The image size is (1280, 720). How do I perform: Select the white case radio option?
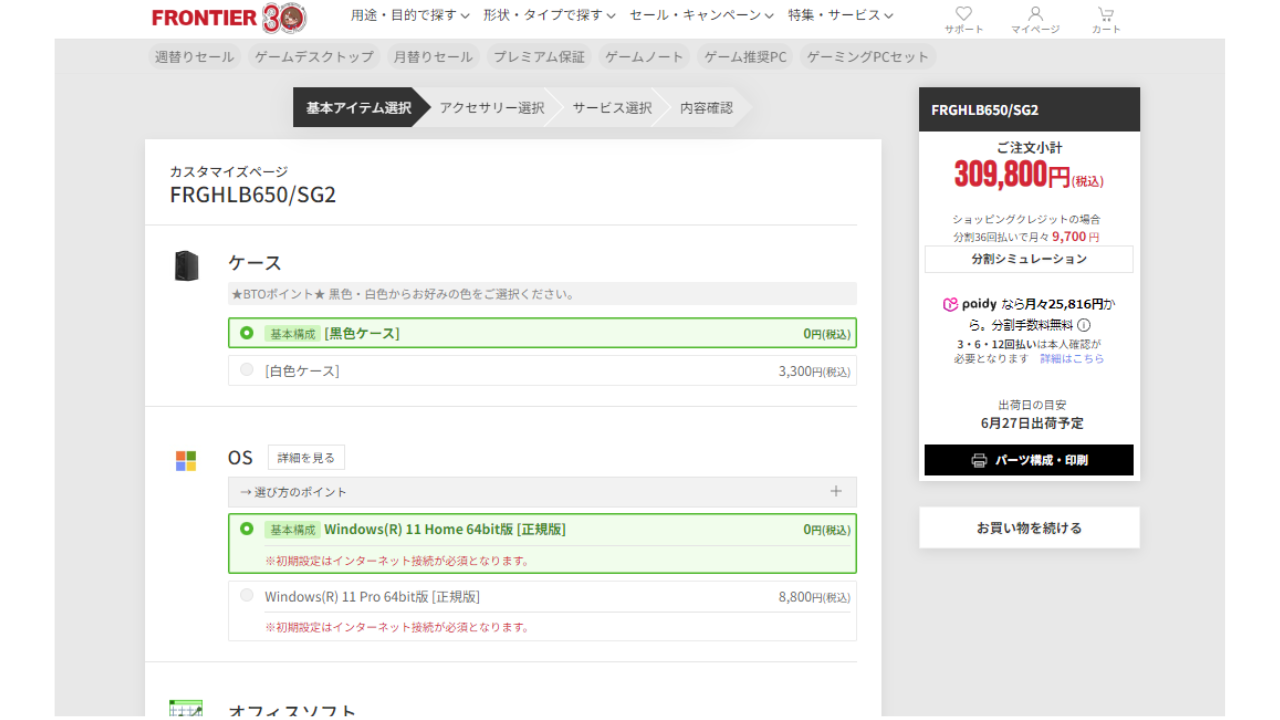click(x=247, y=370)
